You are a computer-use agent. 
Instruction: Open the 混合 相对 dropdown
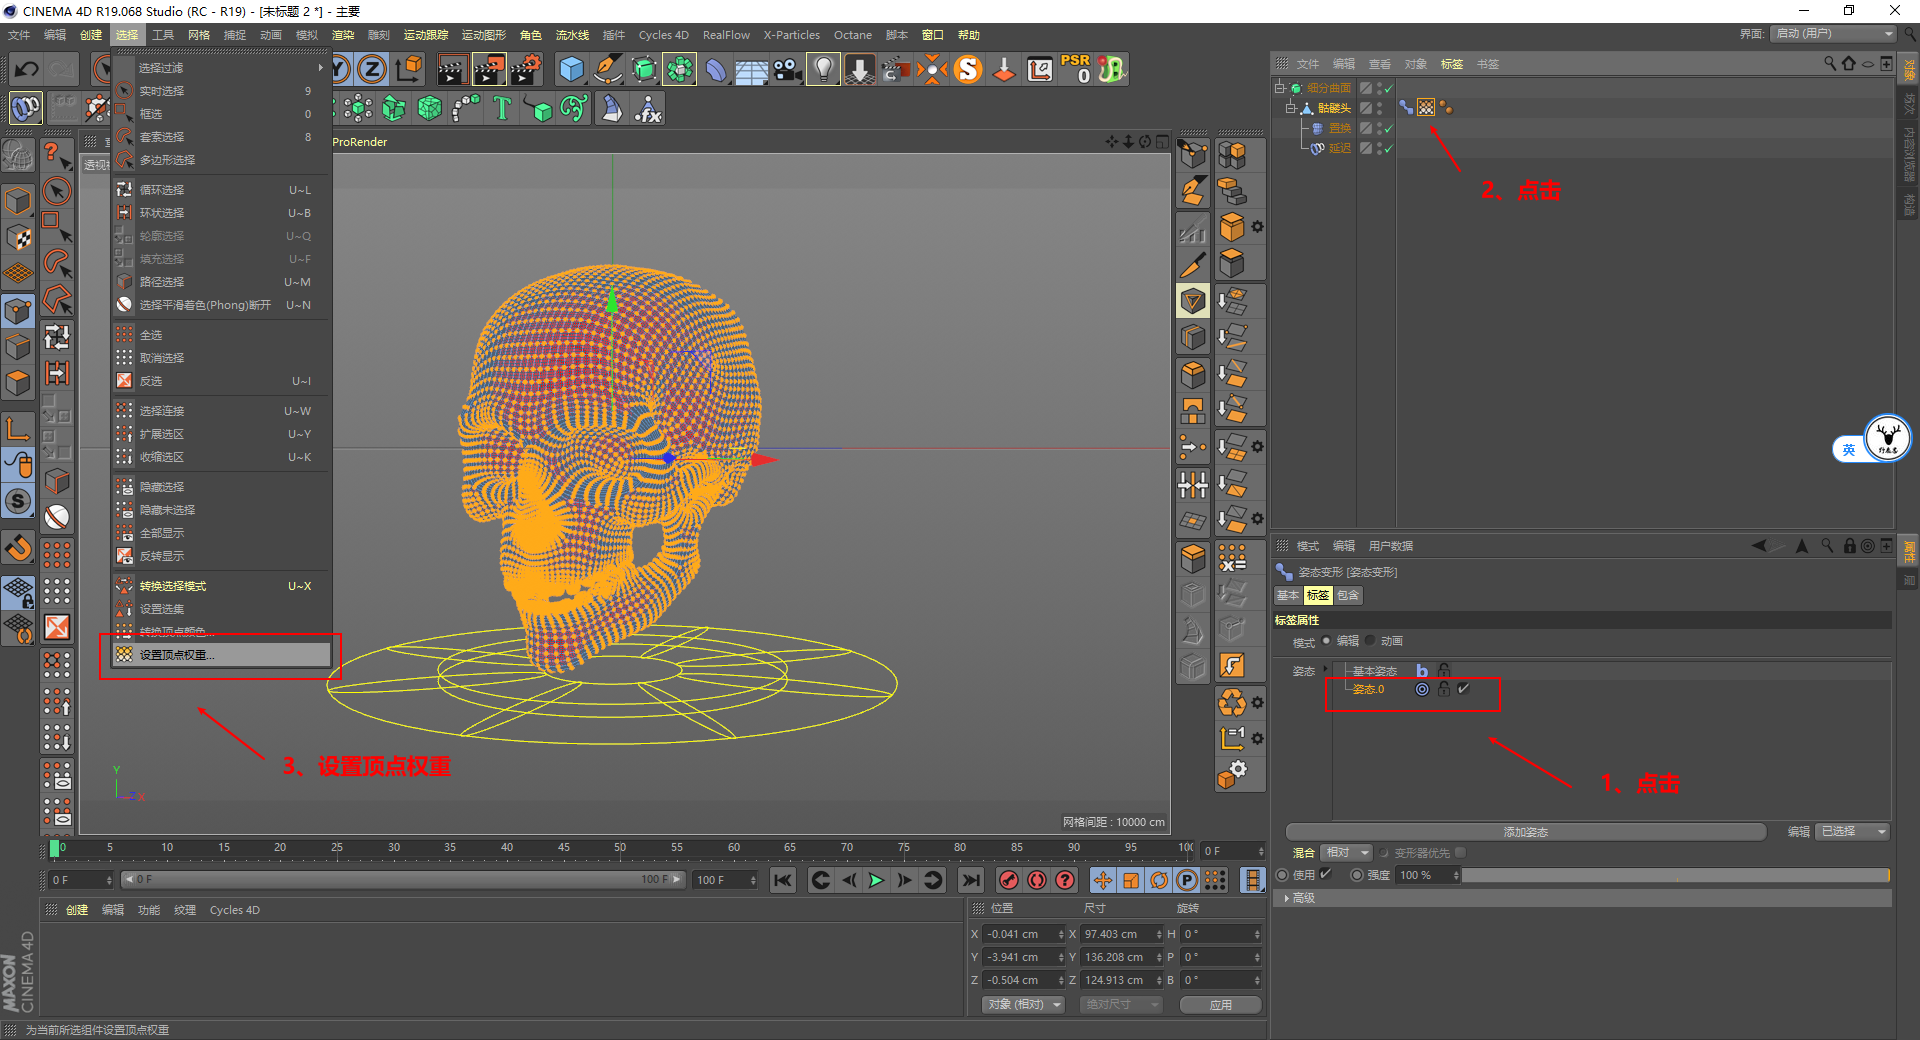coord(1346,853)
